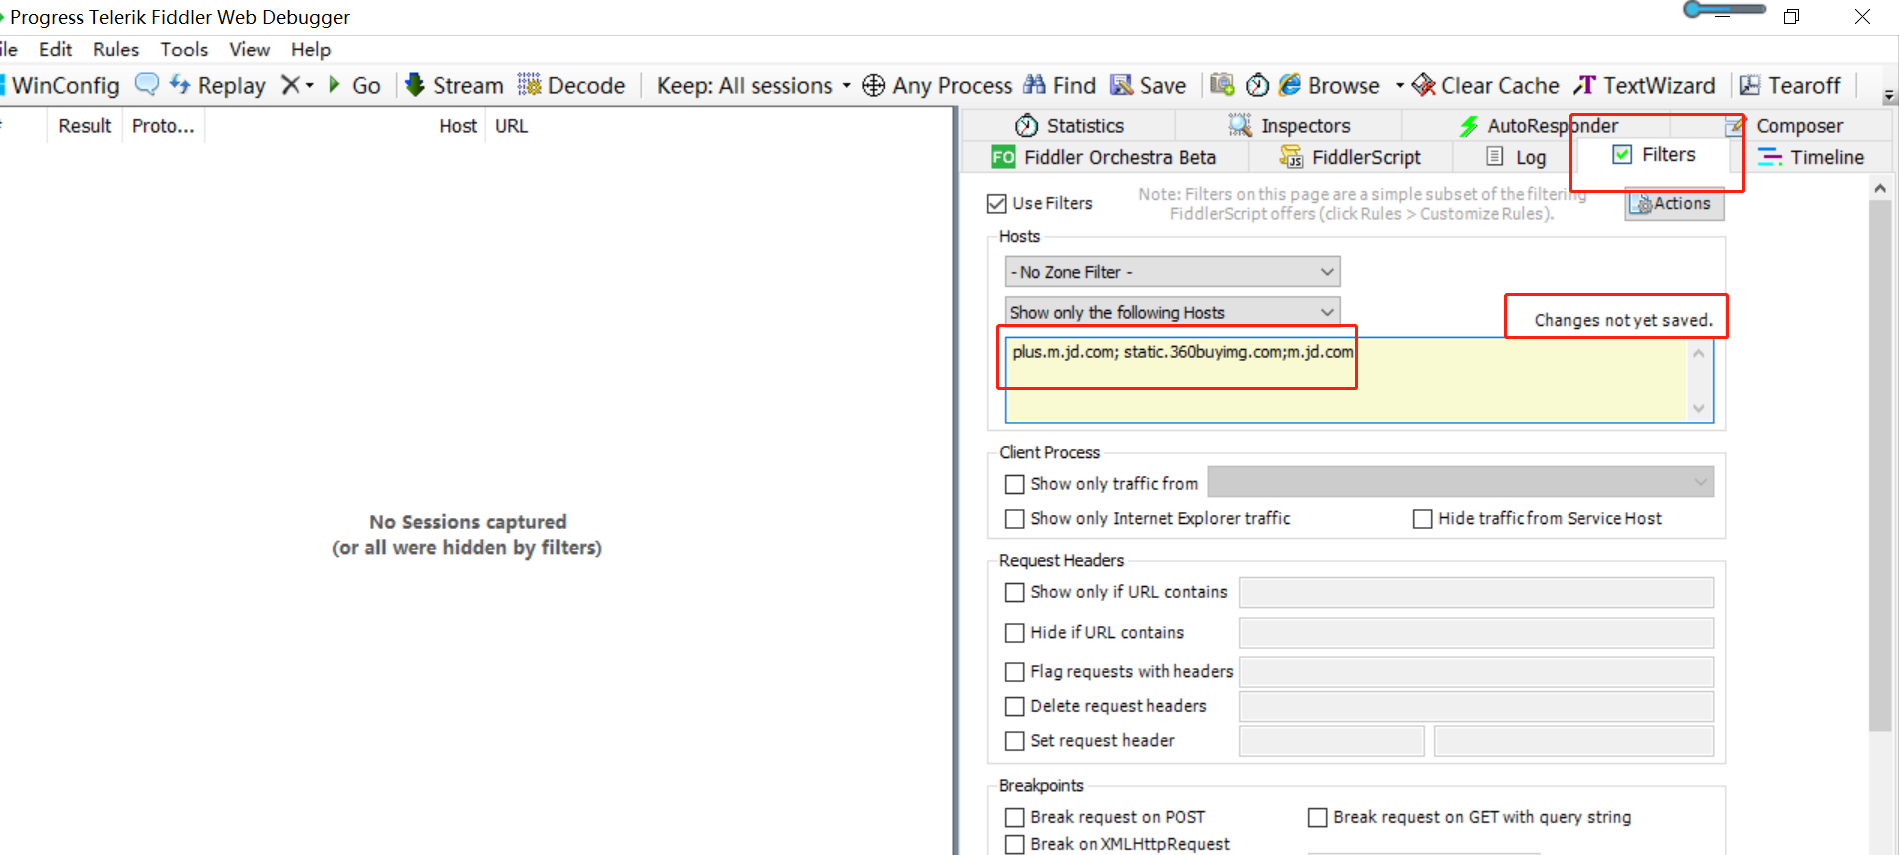Expand the Remove X dropdown arrow
1899x855 pixels.
[310, 85]
